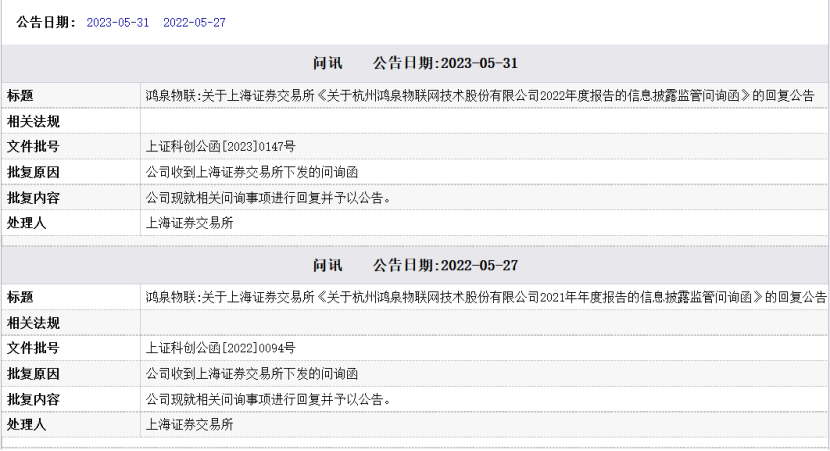
Task: Select the title mentioning 2022年度报告
Action: 480,96
